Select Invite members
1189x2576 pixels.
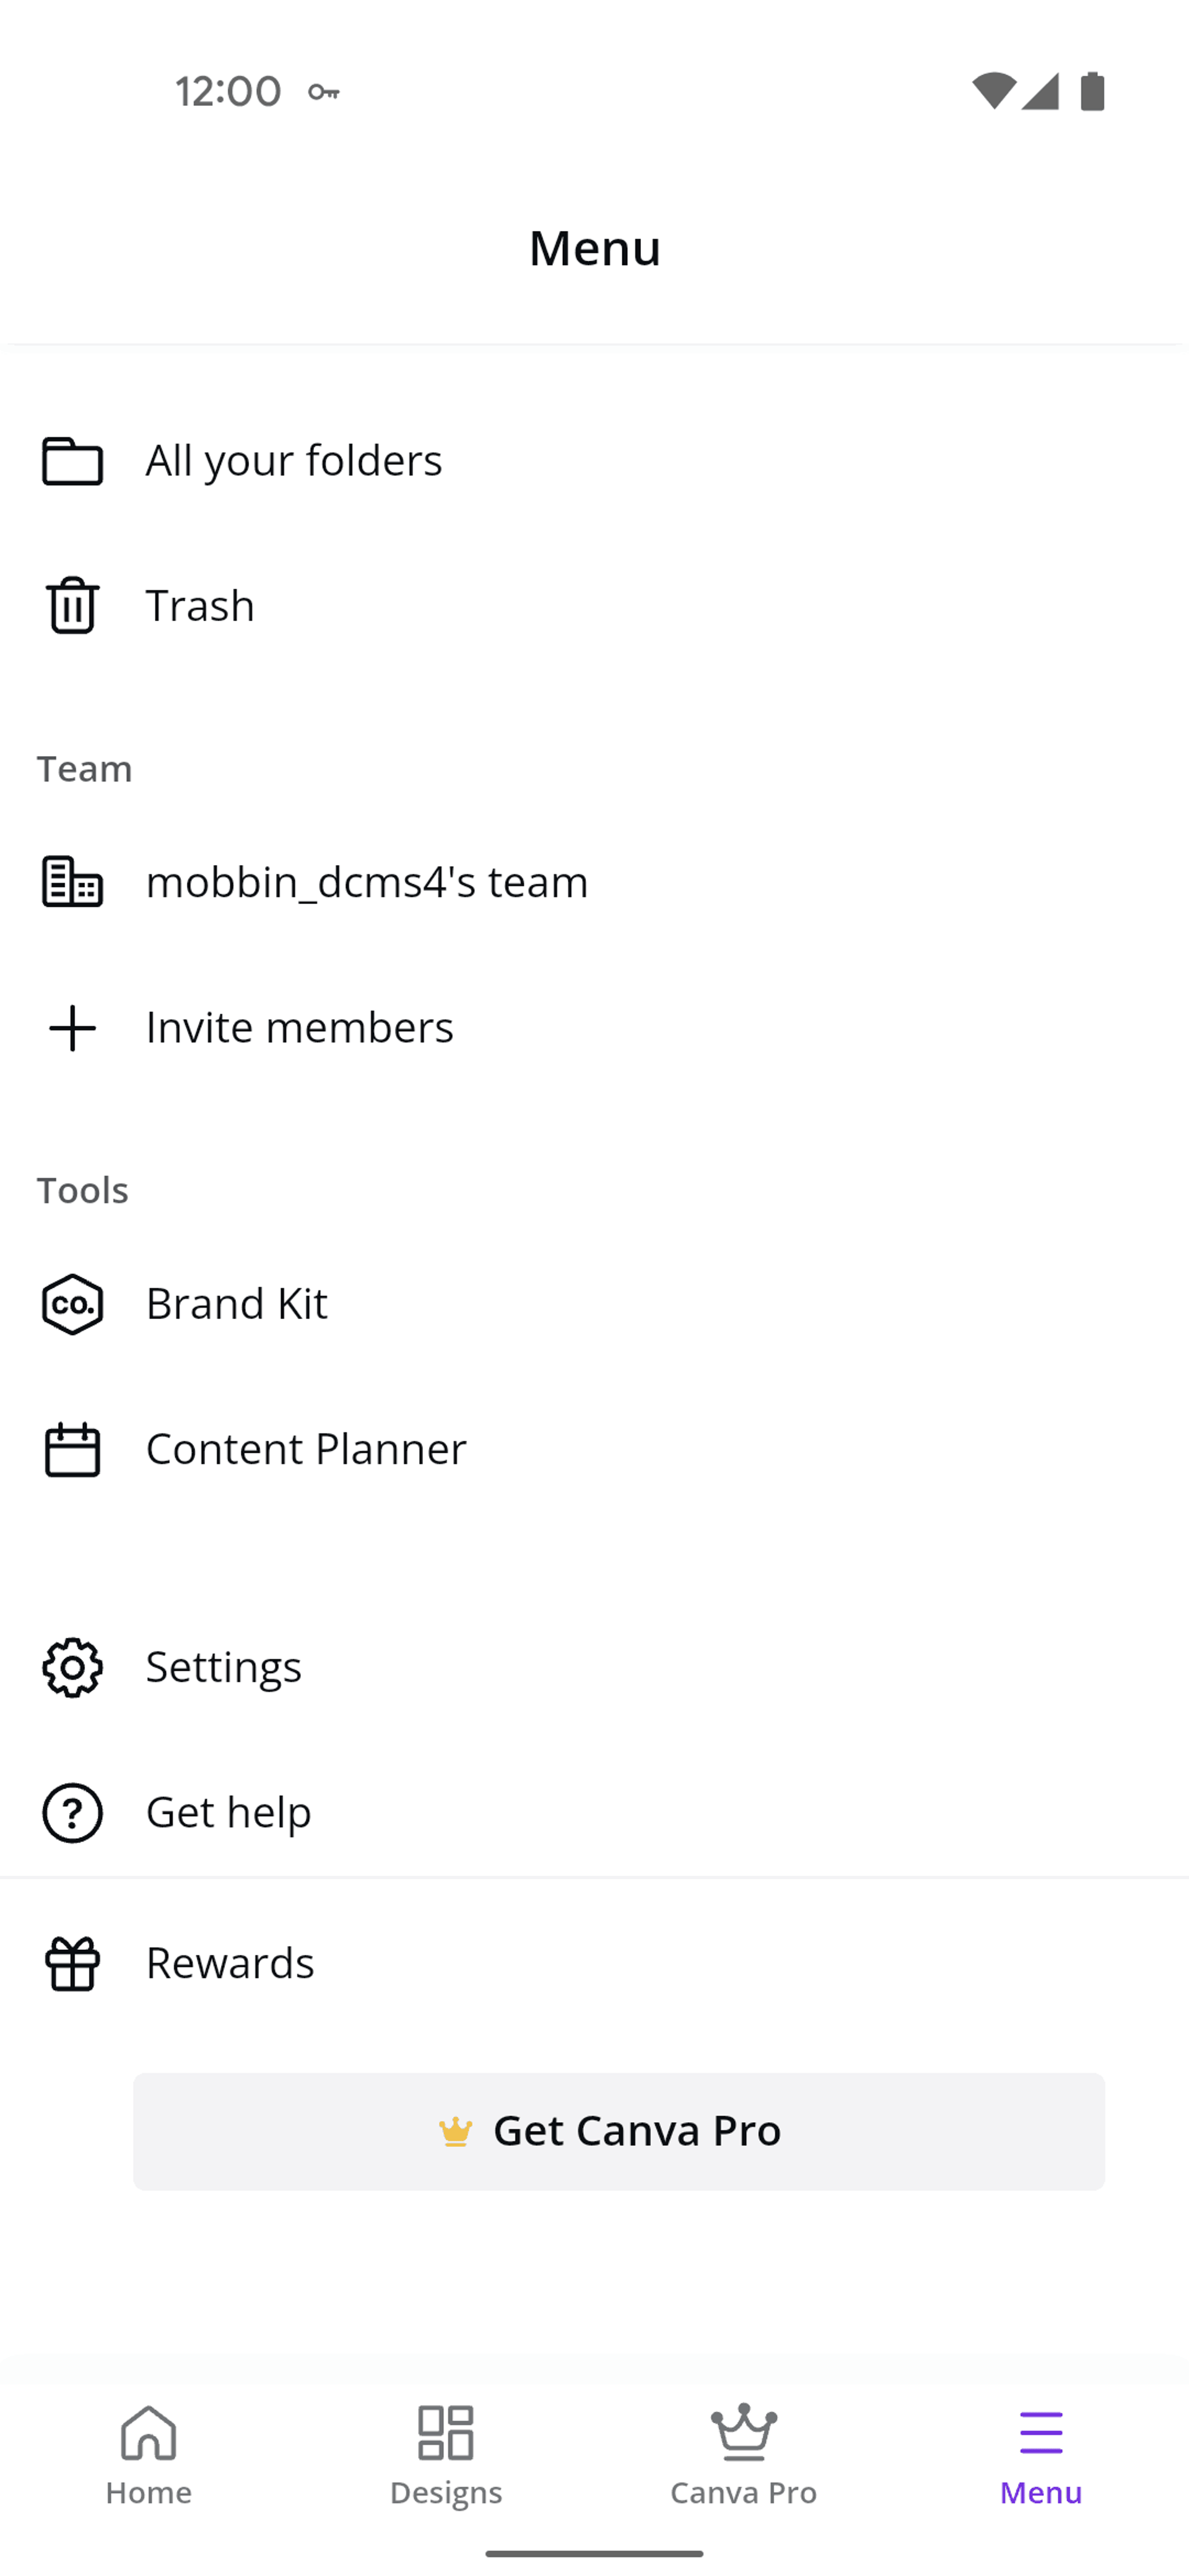click(x=594, y=1028)
